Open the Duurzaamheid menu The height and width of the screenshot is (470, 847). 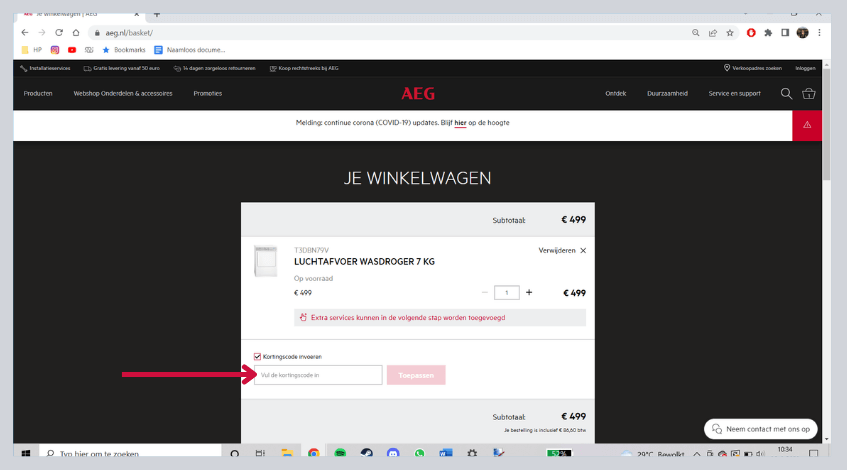667,93
